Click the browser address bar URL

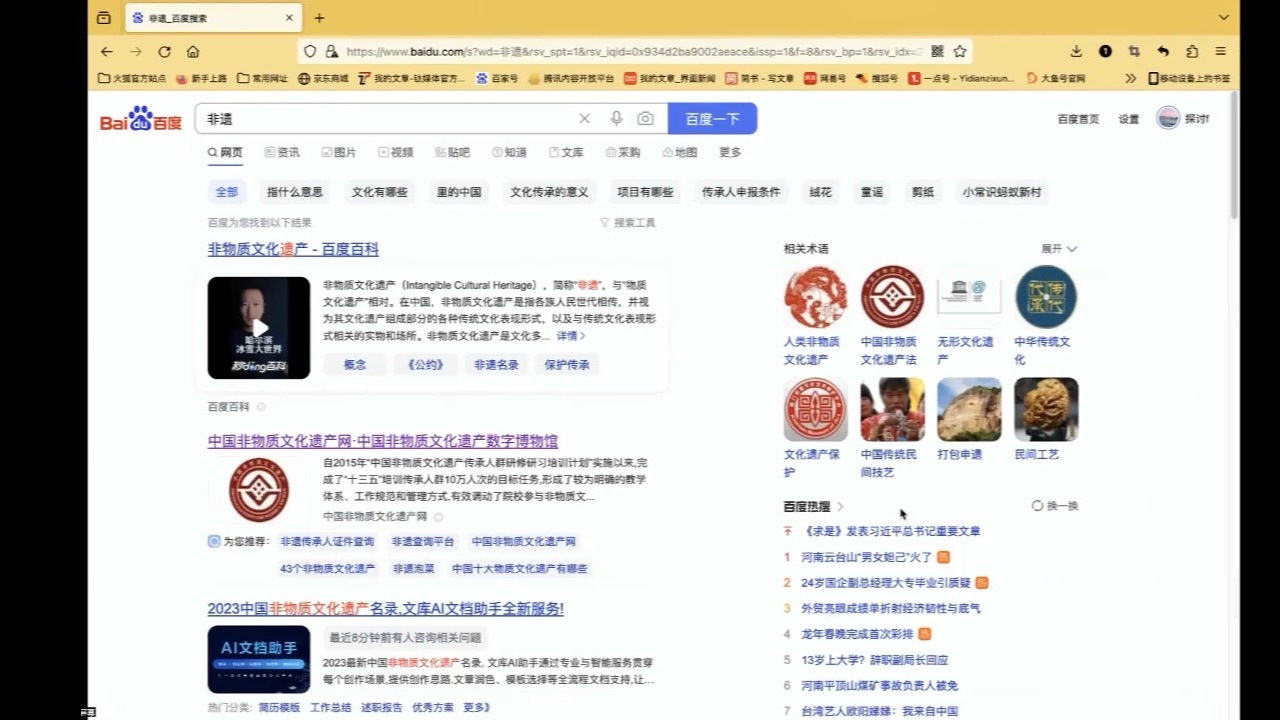click(635, 51)
